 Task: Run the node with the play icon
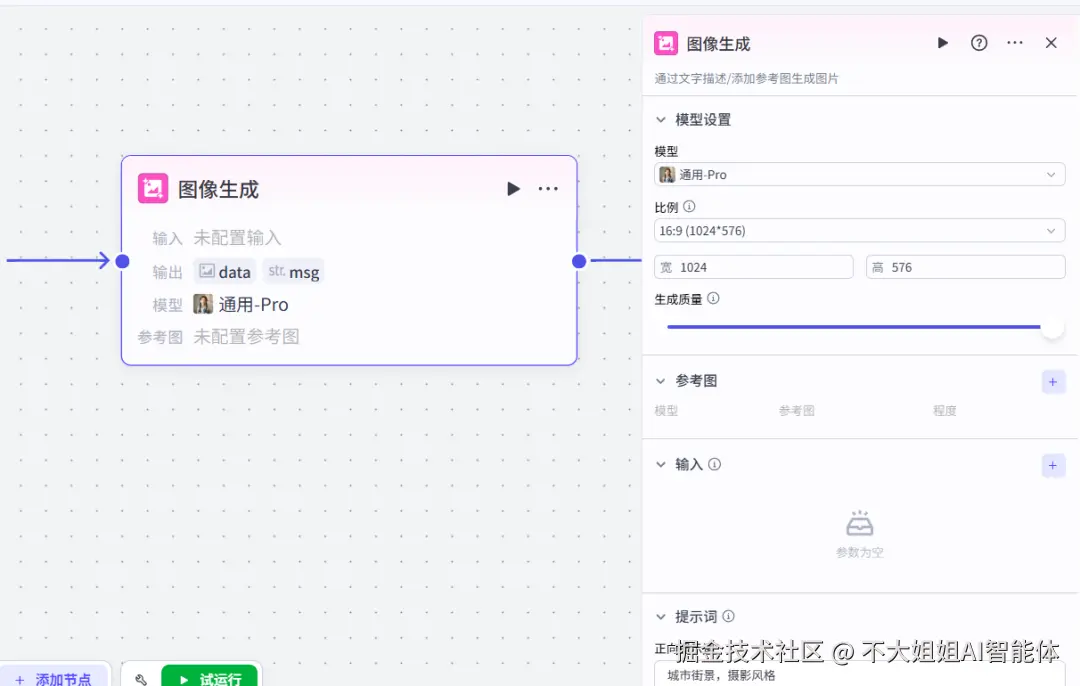point(941,43)
